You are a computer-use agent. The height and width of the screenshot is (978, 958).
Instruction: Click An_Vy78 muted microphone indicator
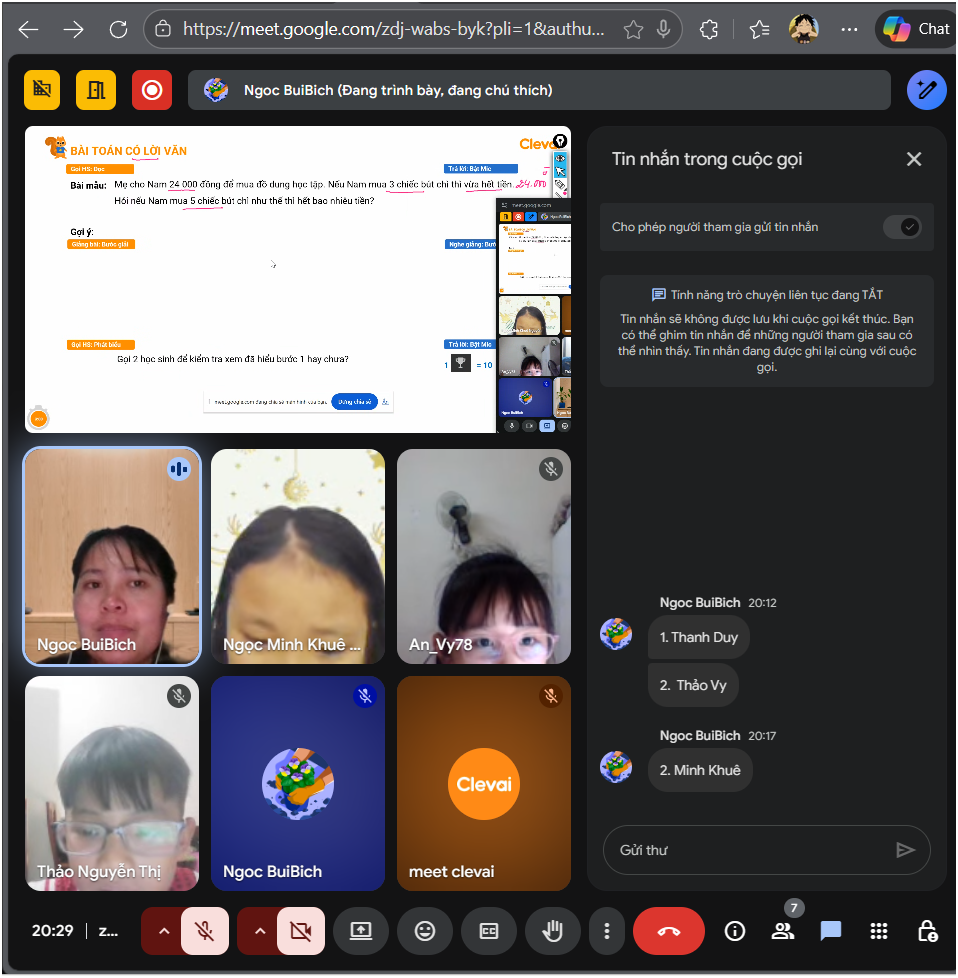tap(551, 468)
